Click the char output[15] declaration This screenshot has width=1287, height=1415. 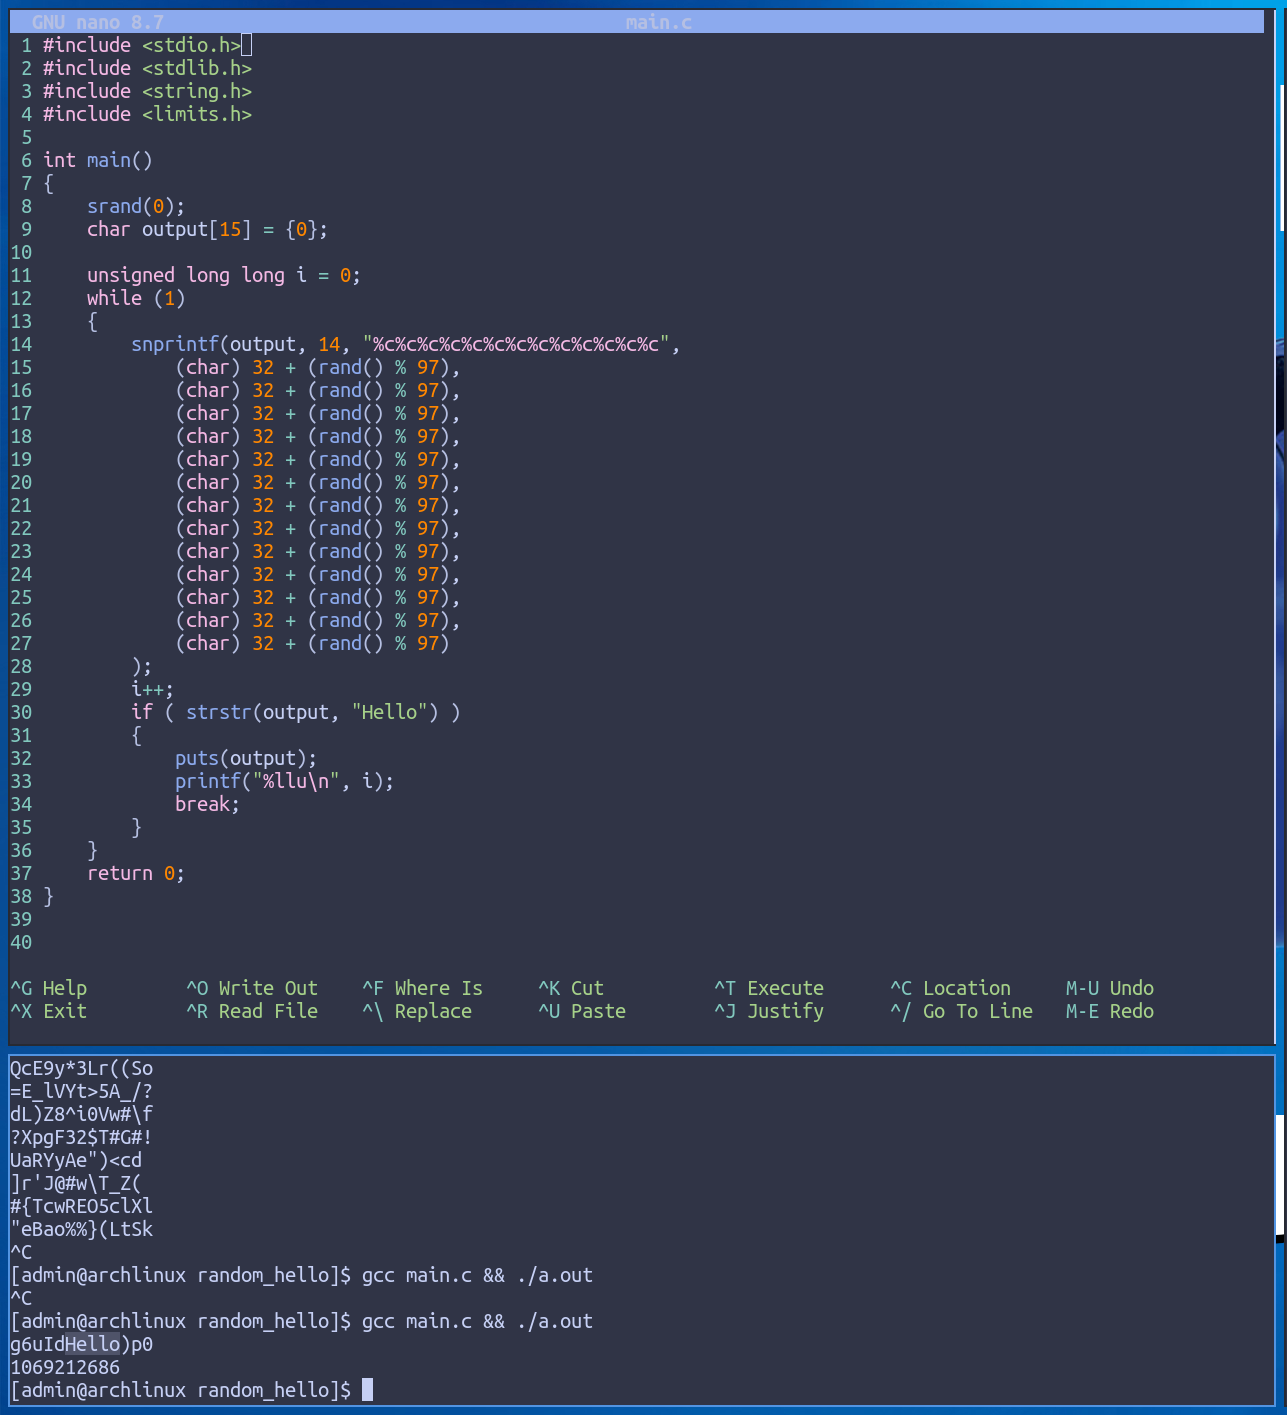pos(207,229)
